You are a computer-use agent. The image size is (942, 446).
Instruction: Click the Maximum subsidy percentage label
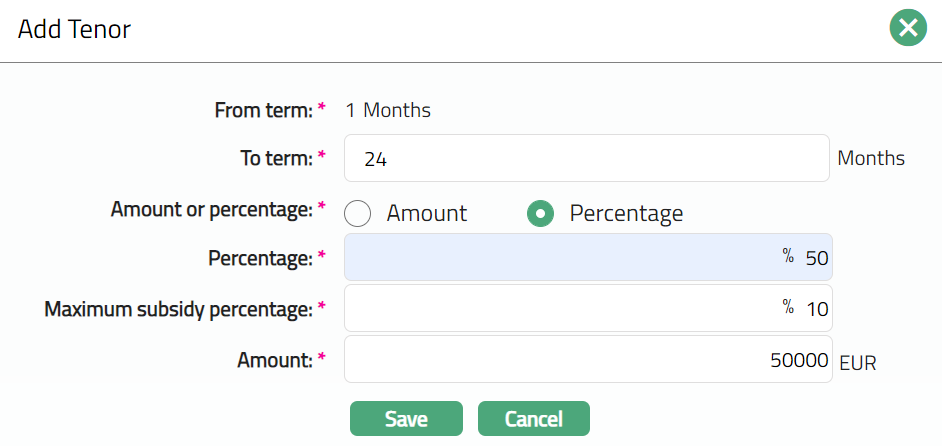(178, 310)
